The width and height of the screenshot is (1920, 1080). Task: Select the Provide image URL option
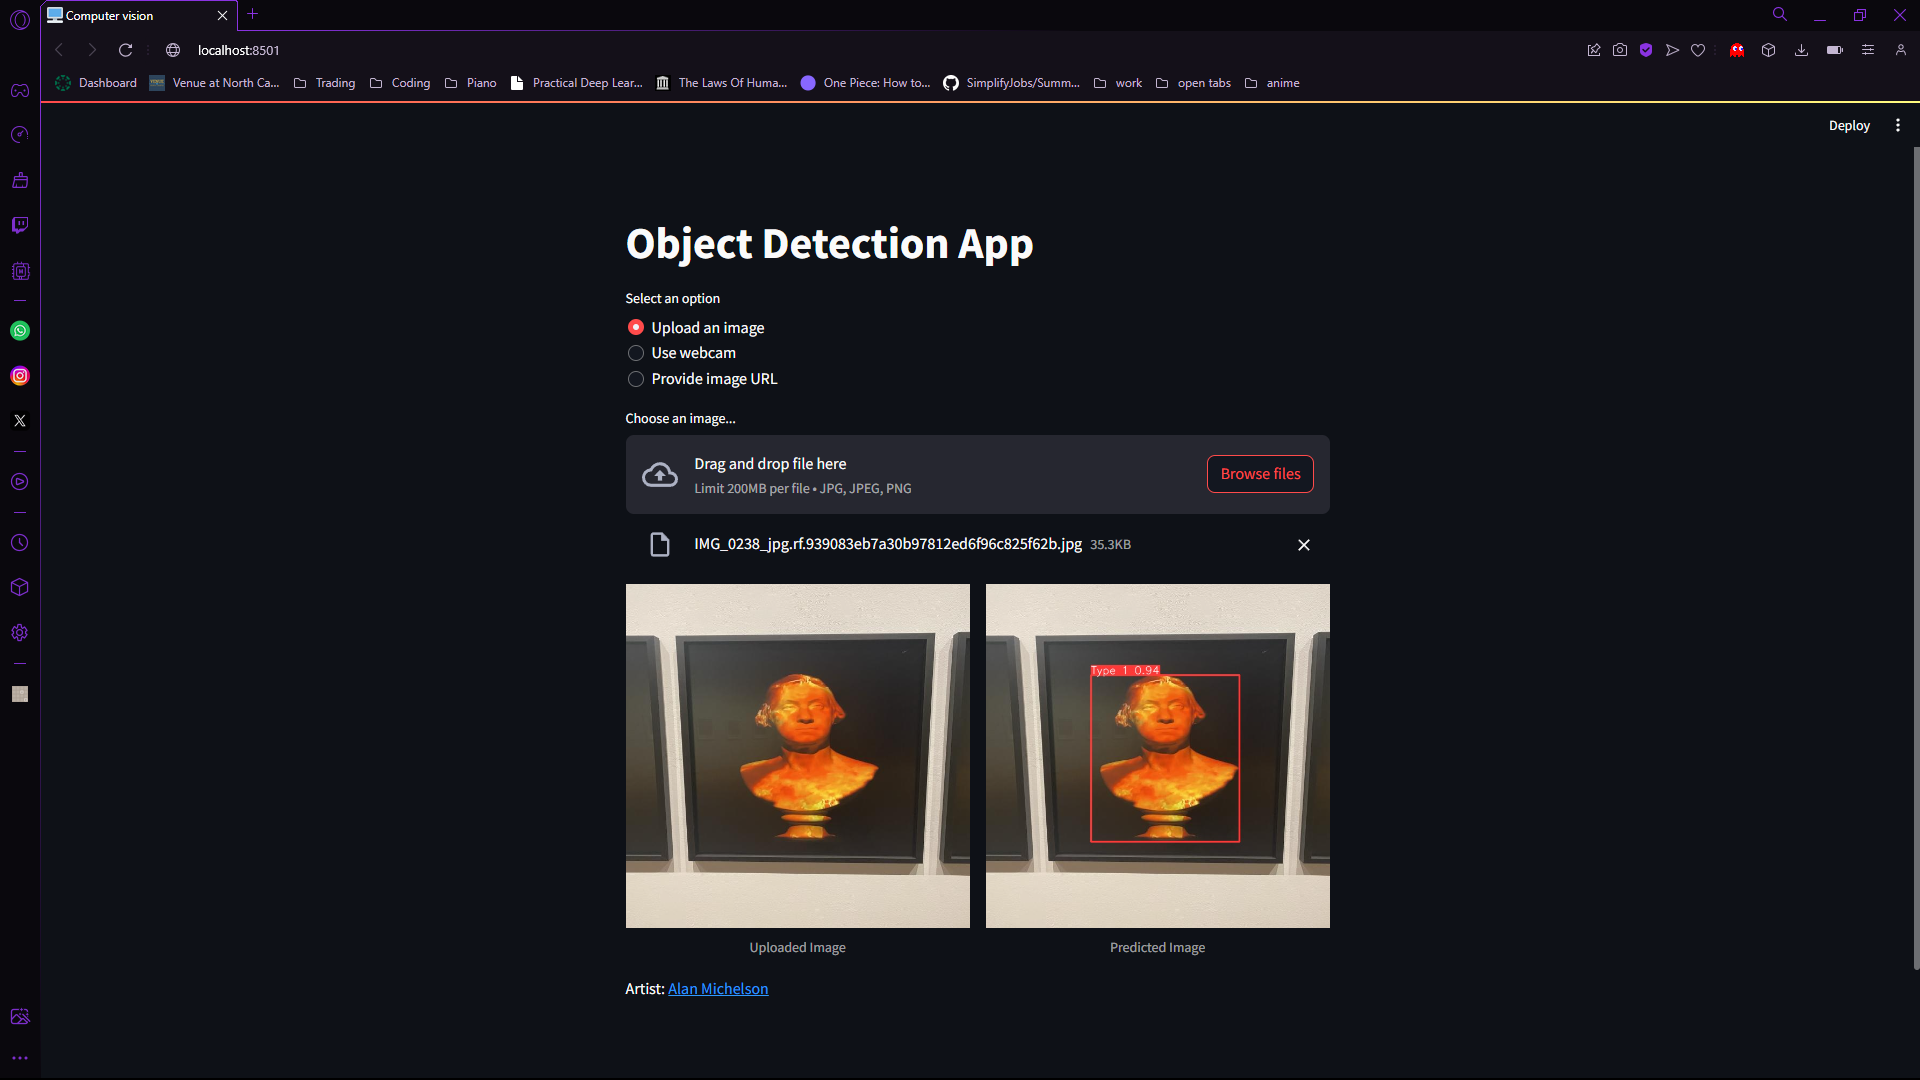[636, 379]
